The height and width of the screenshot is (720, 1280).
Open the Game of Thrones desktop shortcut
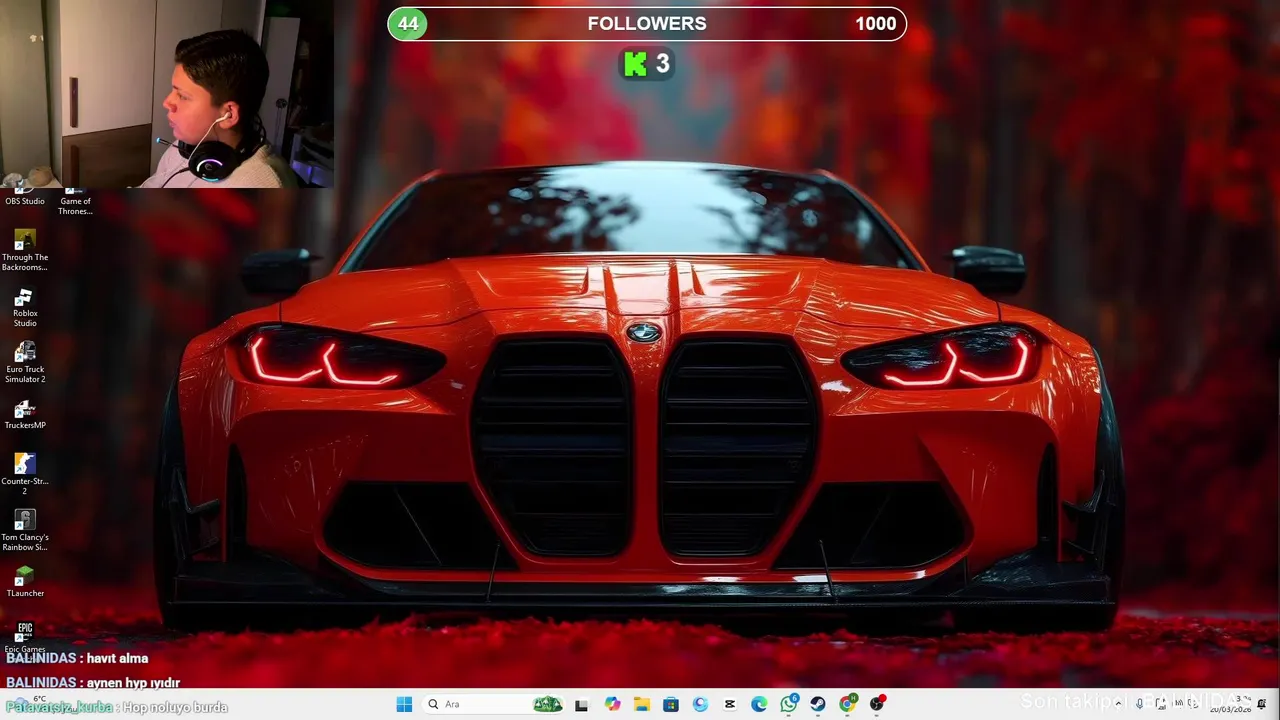pos(75,200)
